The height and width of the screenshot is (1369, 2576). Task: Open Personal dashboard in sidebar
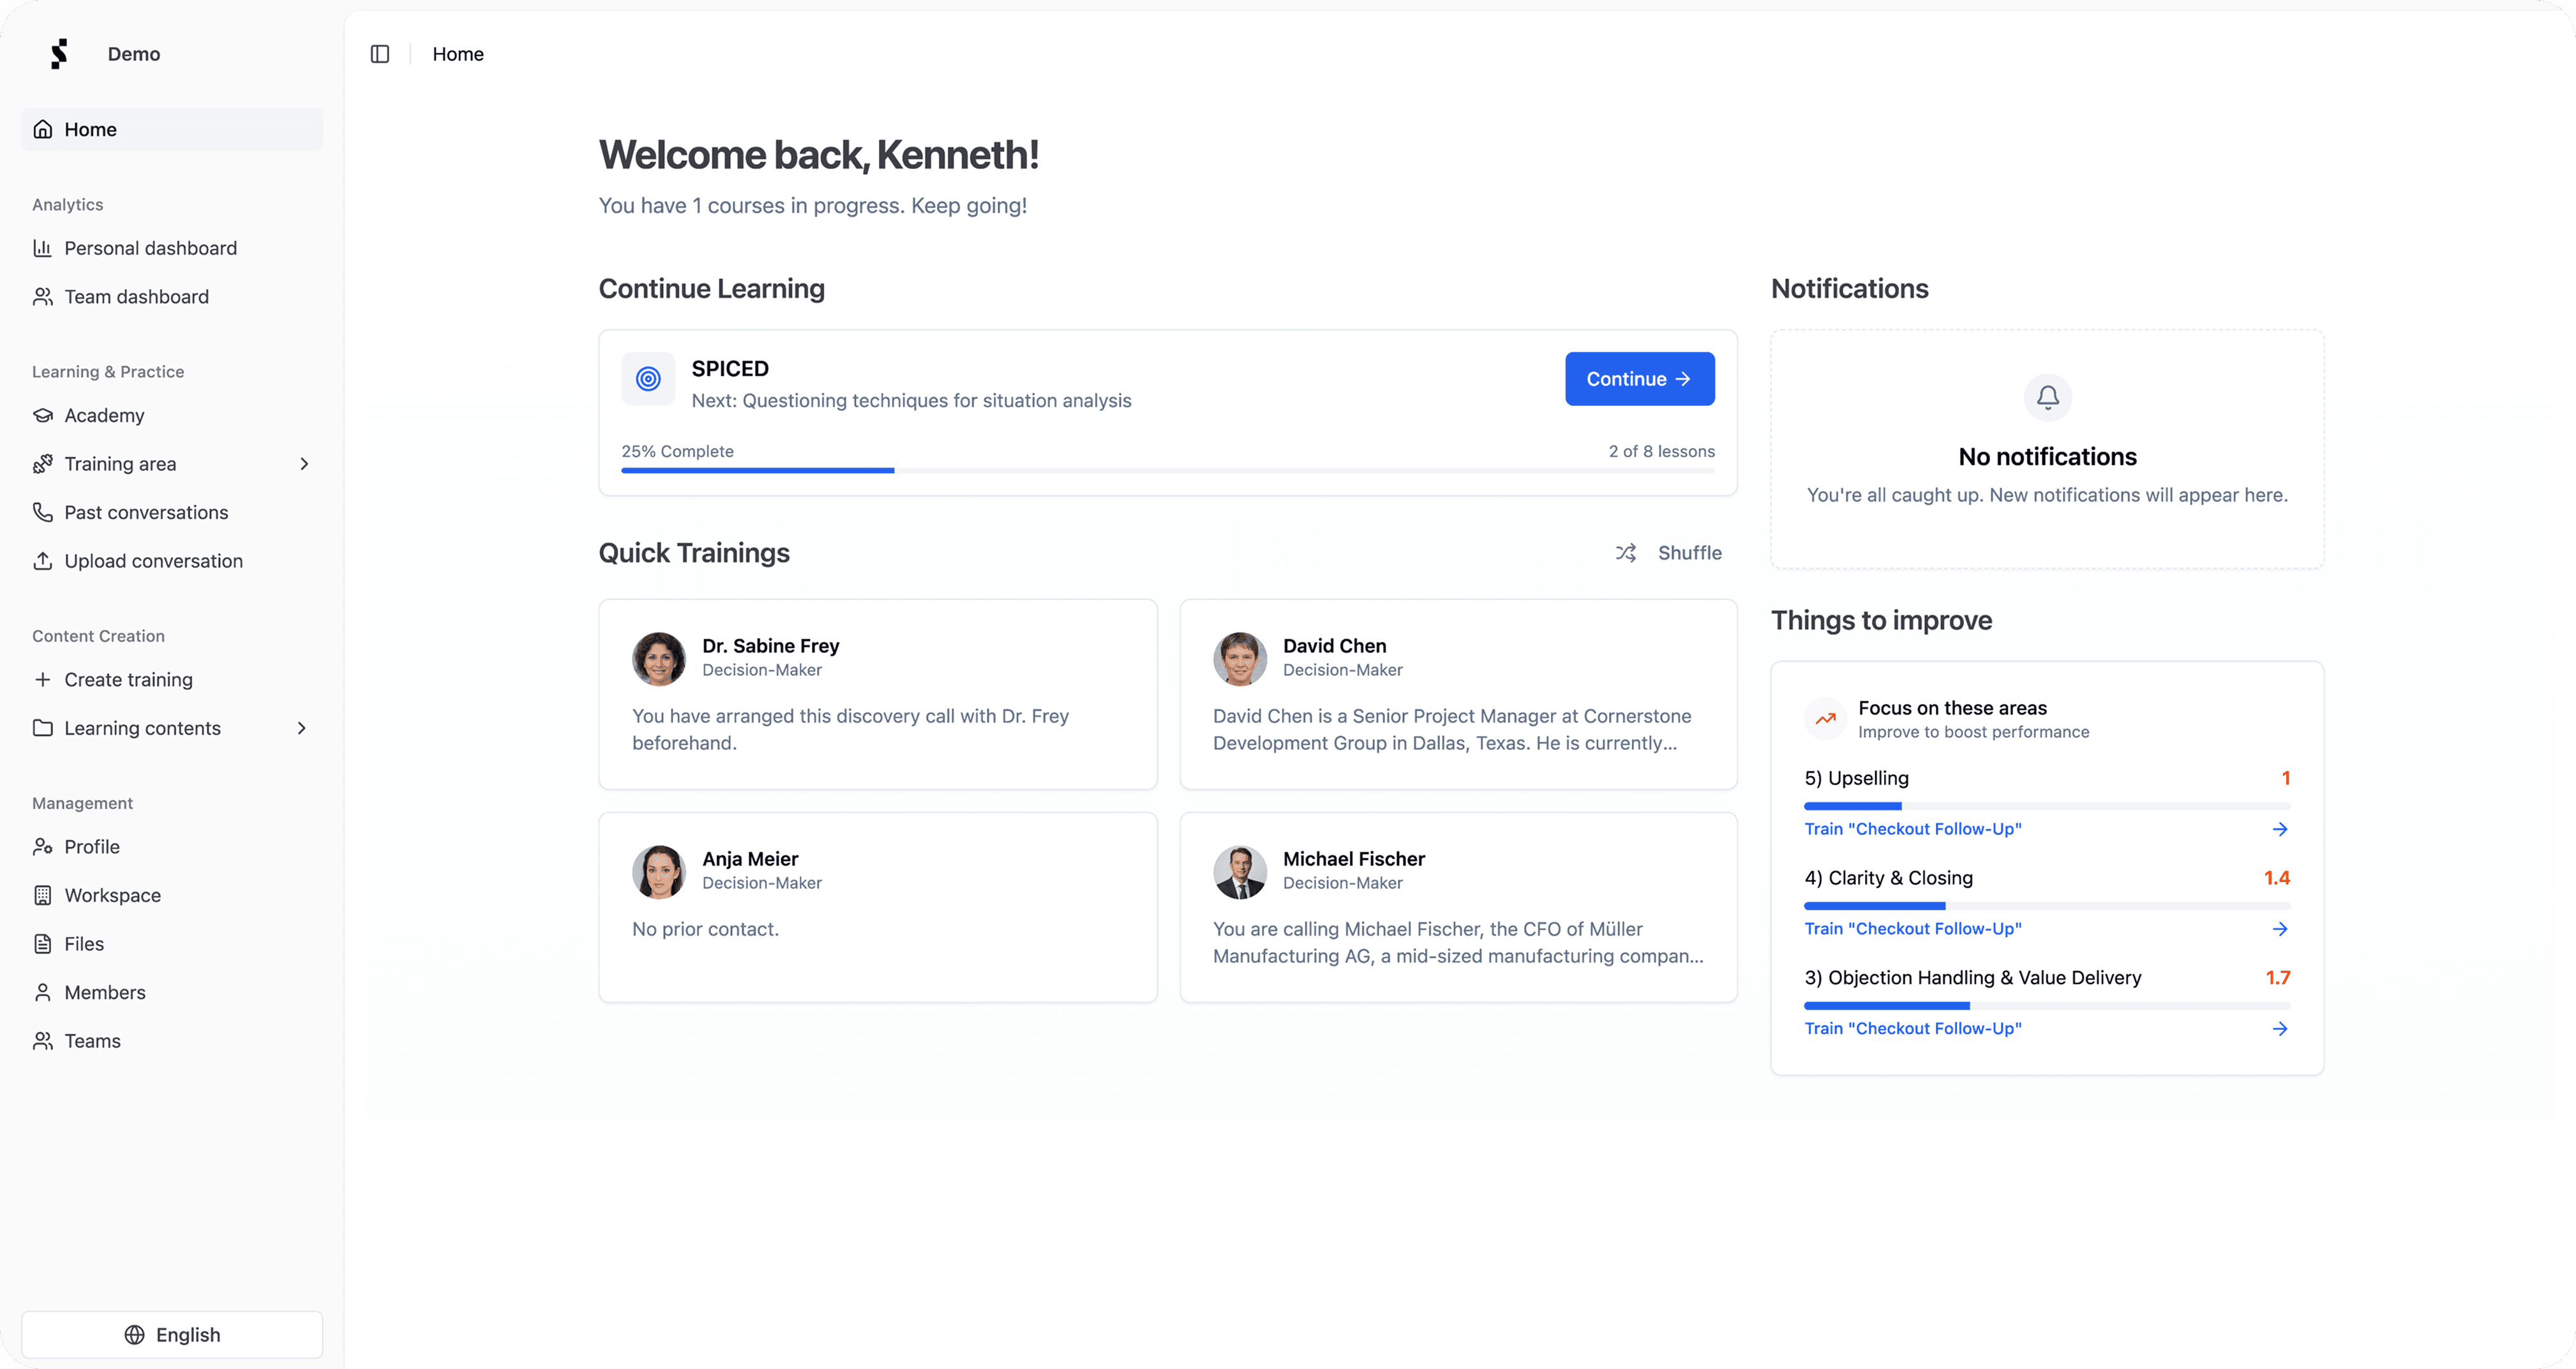[x=150, y=248]
